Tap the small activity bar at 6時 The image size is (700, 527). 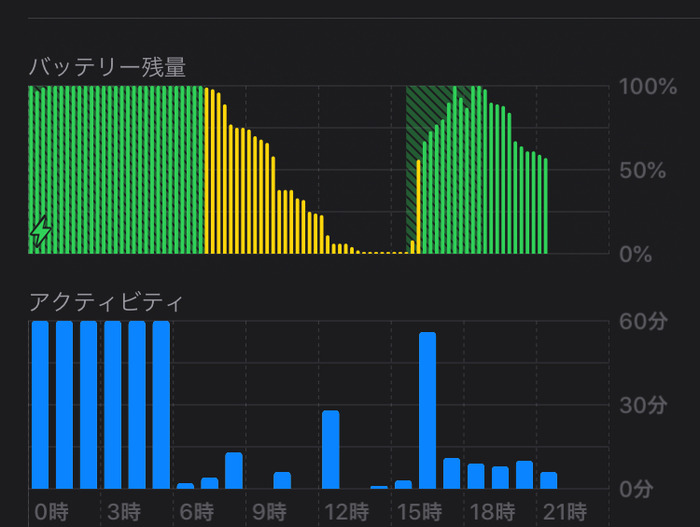185,486
